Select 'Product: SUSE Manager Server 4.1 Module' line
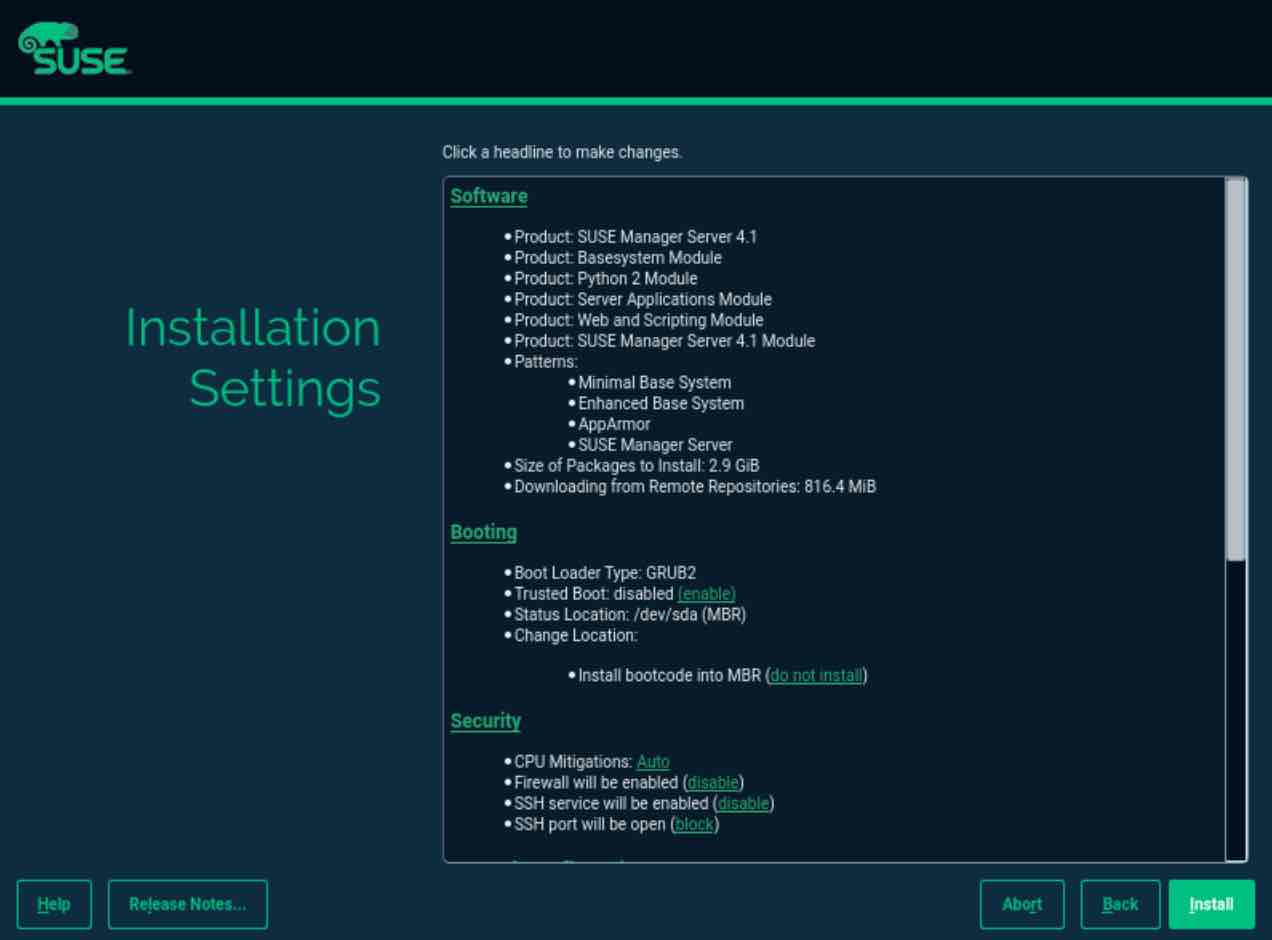Image resolution: width=1272 pixels, height=940 pixels. click(665, 341)
